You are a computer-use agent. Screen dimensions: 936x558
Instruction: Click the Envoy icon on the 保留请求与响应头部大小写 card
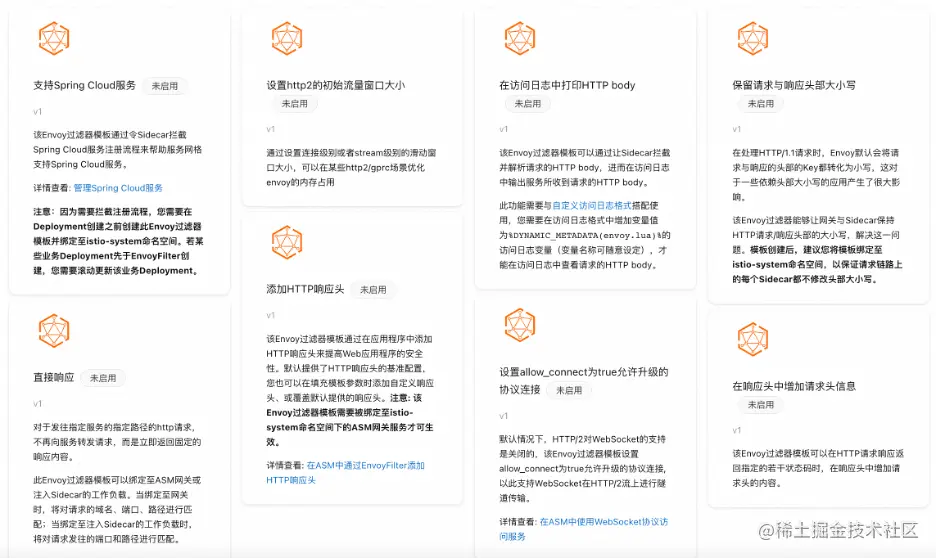[x=753, y=39]
